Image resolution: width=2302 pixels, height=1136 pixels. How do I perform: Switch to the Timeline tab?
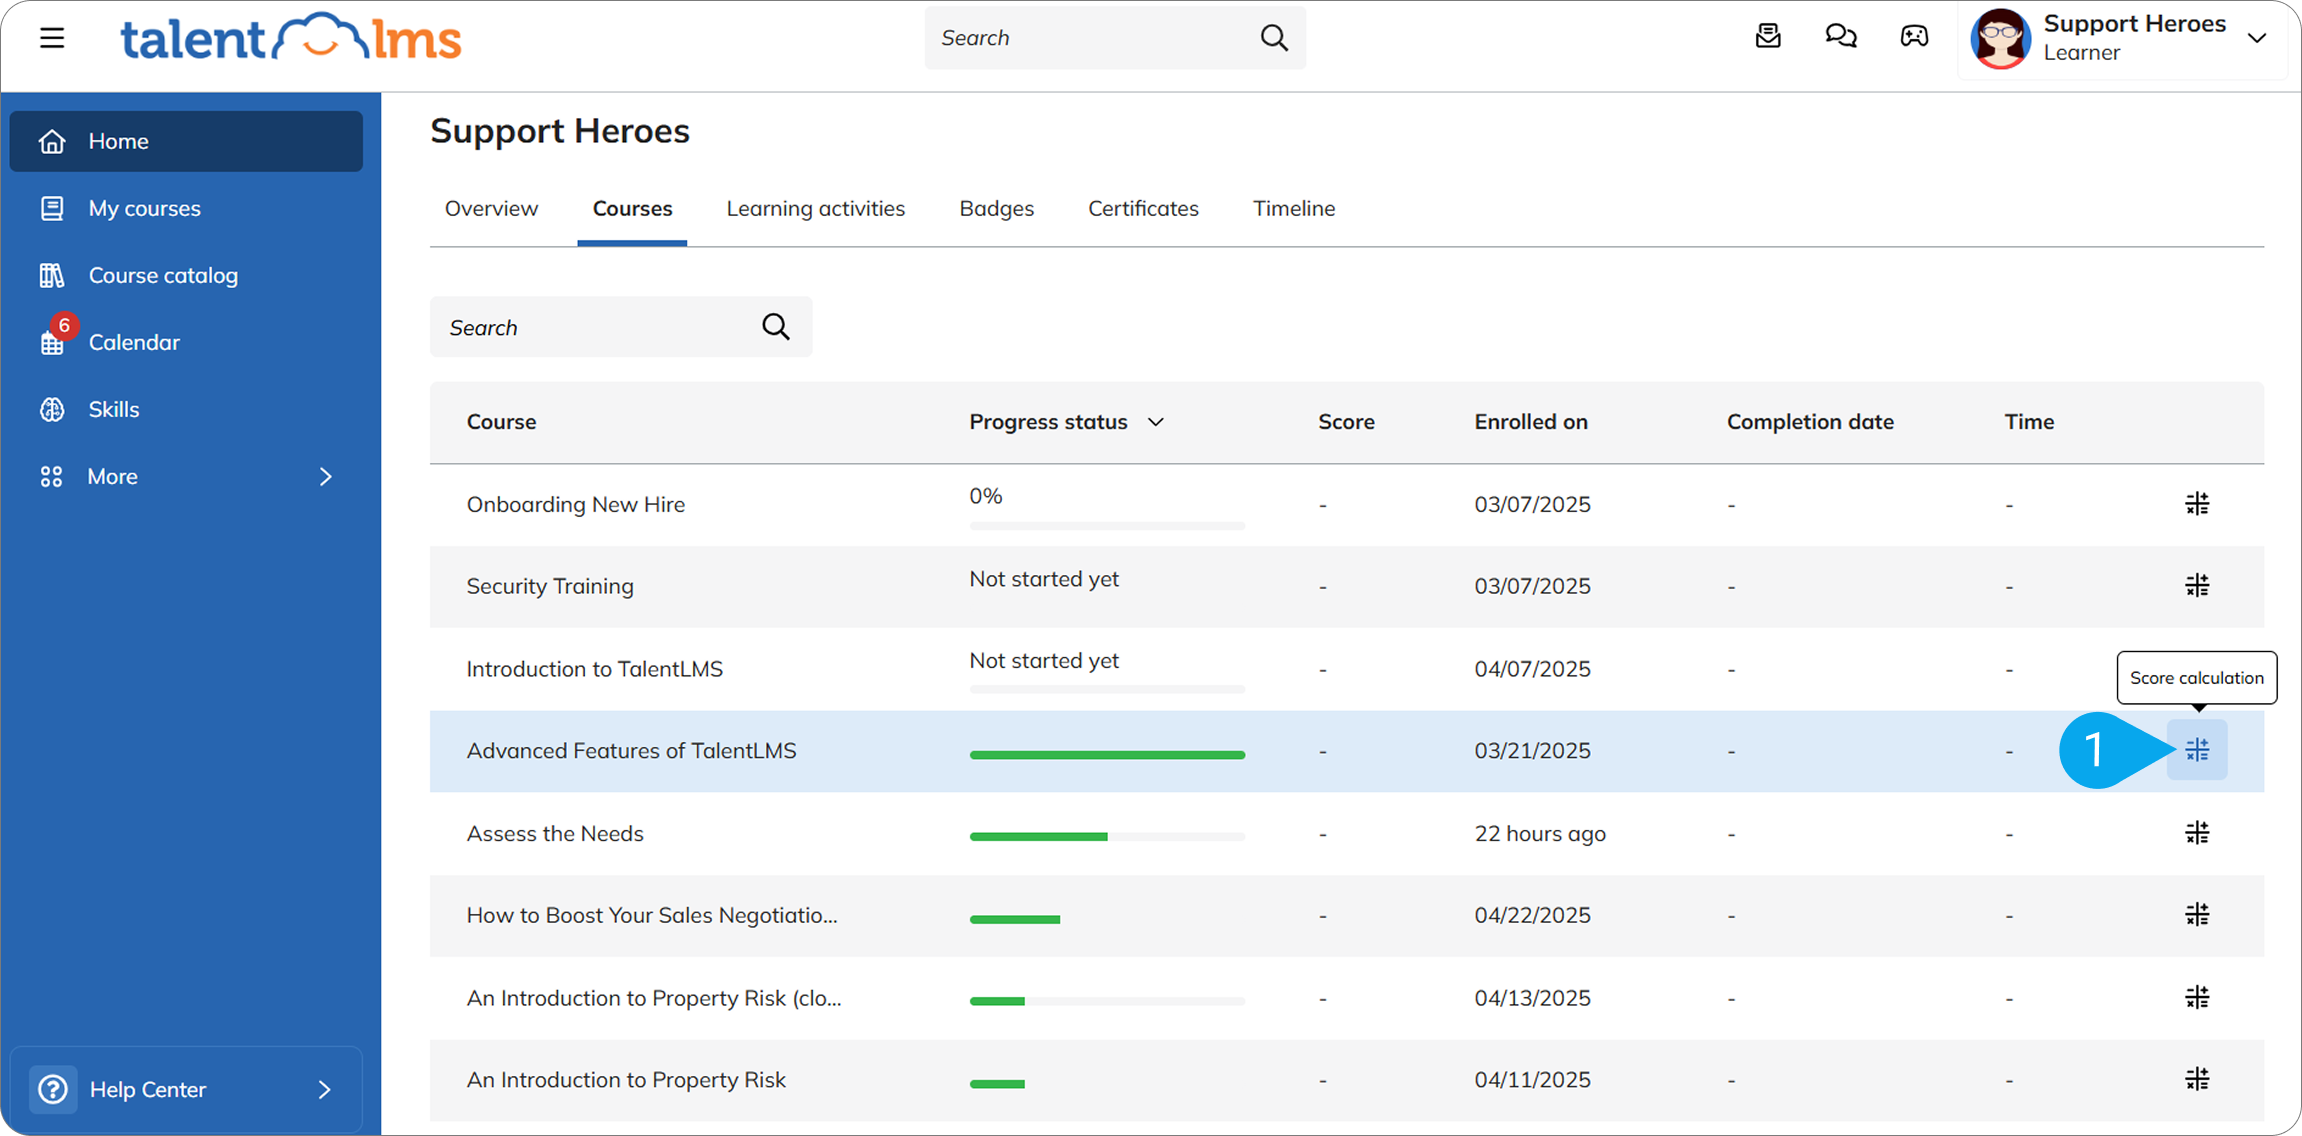1294,208
